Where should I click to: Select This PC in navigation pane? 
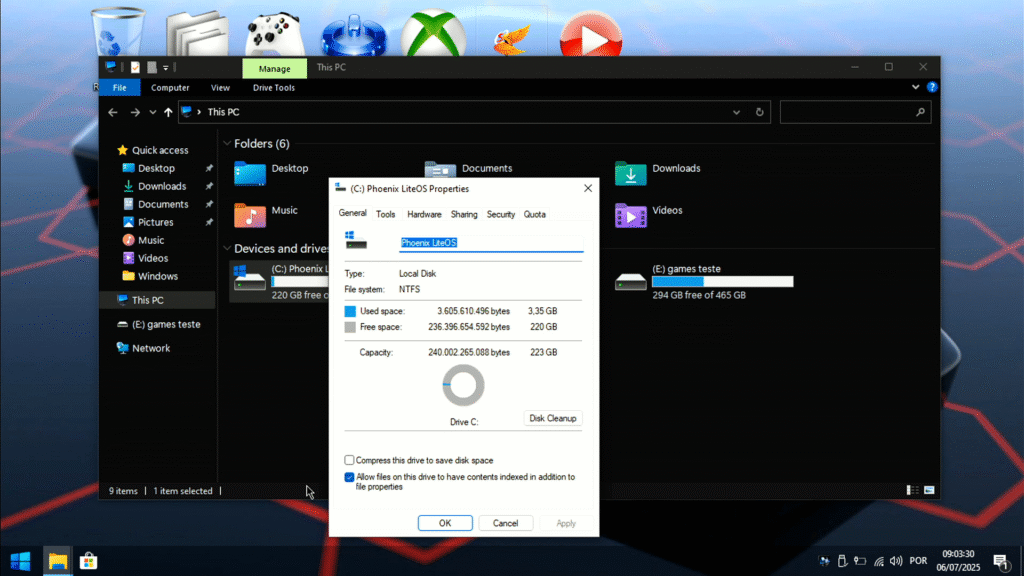pyautogui.click(x=148, y=300)
